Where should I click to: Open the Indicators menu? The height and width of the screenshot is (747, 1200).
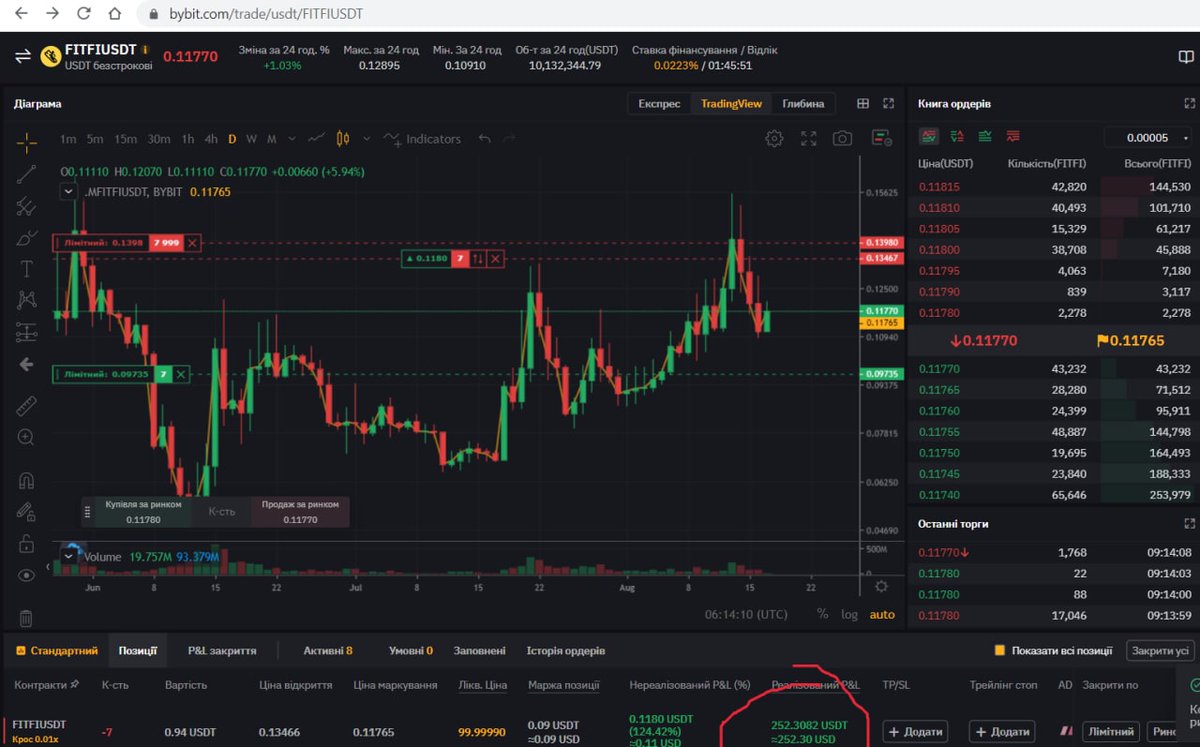point(422,139)
